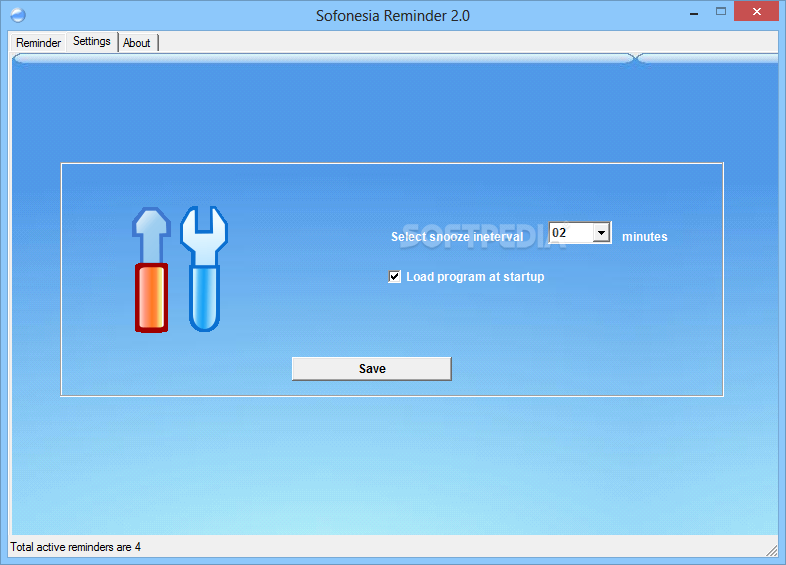Viewport: 786px width, 565px height.
Task: Click the 'Total active reminders are 4' status text
Action: click(76, 547)
